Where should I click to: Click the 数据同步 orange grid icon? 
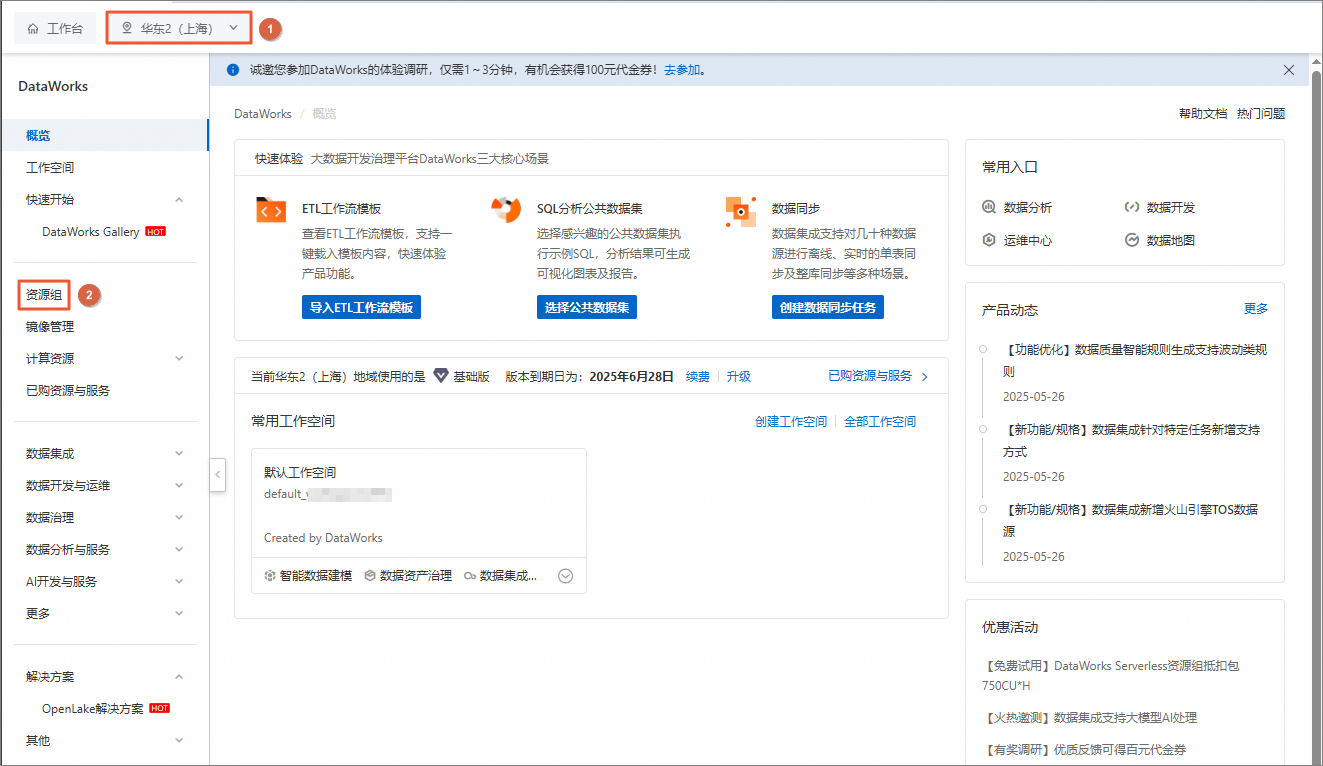(x=741, y=210)
